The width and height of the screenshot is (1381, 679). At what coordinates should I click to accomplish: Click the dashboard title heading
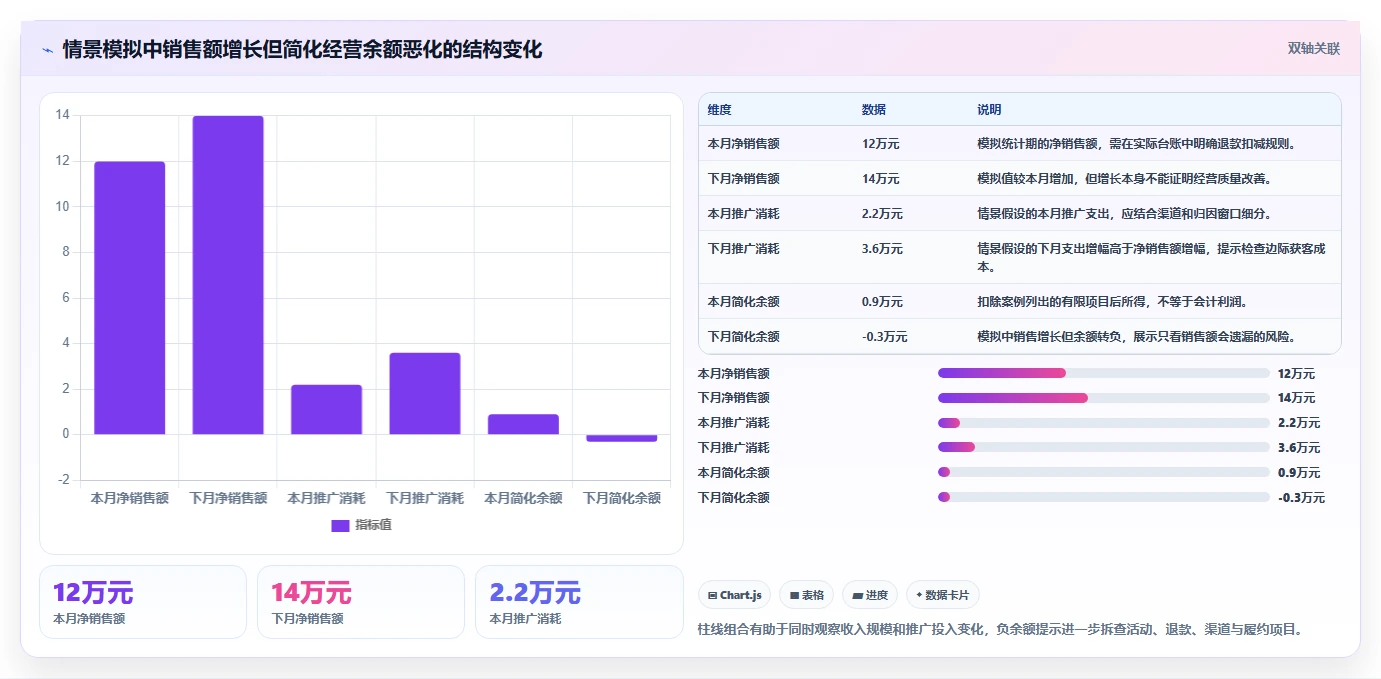[302, 49]
